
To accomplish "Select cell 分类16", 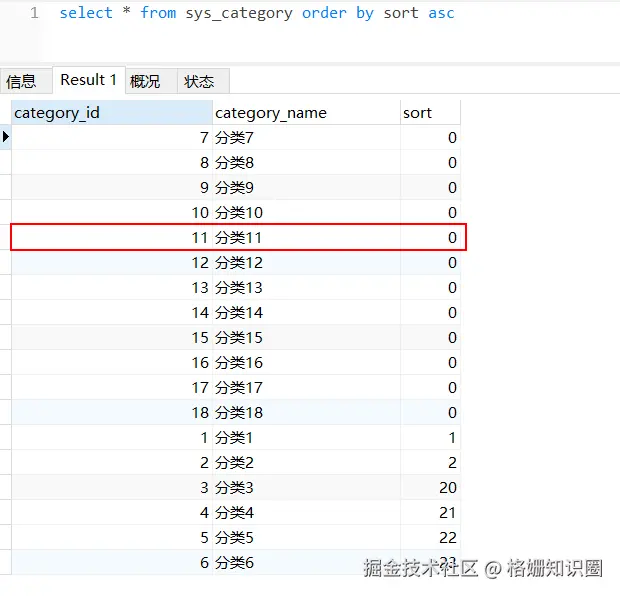I will (306, 362).
